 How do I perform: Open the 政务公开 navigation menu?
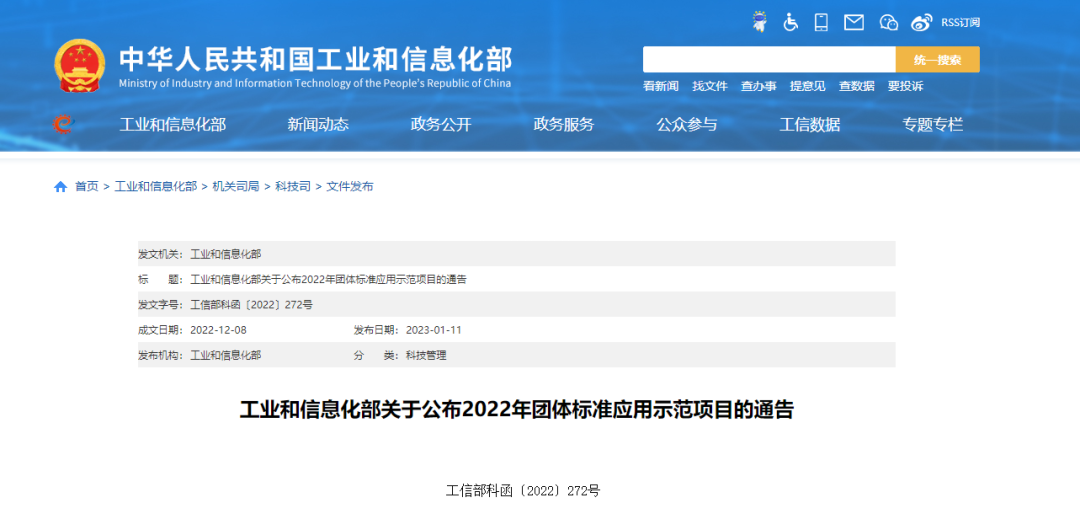click(x=441, y=125)
